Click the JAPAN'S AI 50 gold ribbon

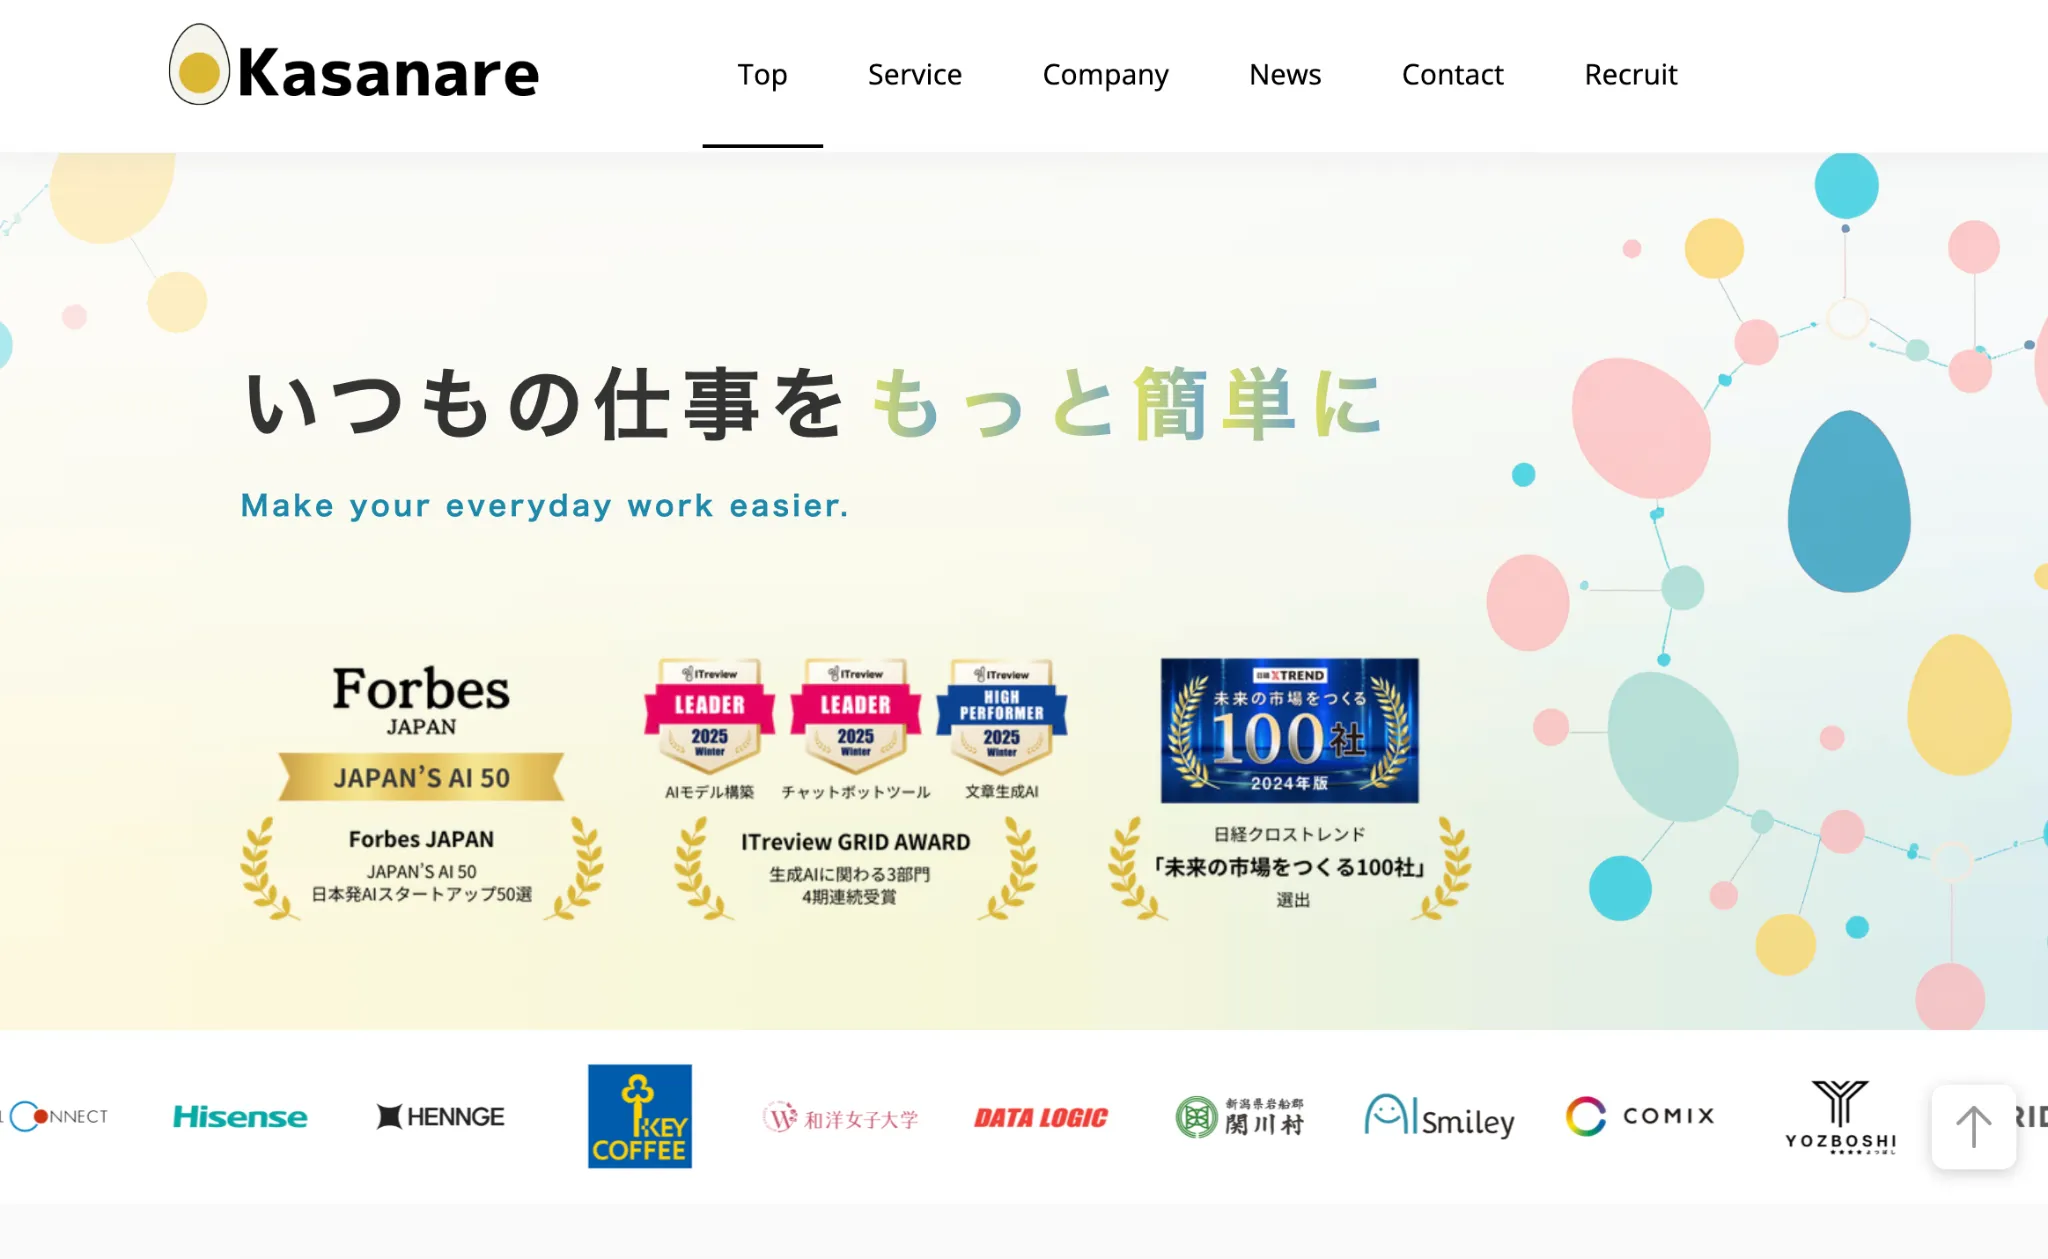point(421,777)
